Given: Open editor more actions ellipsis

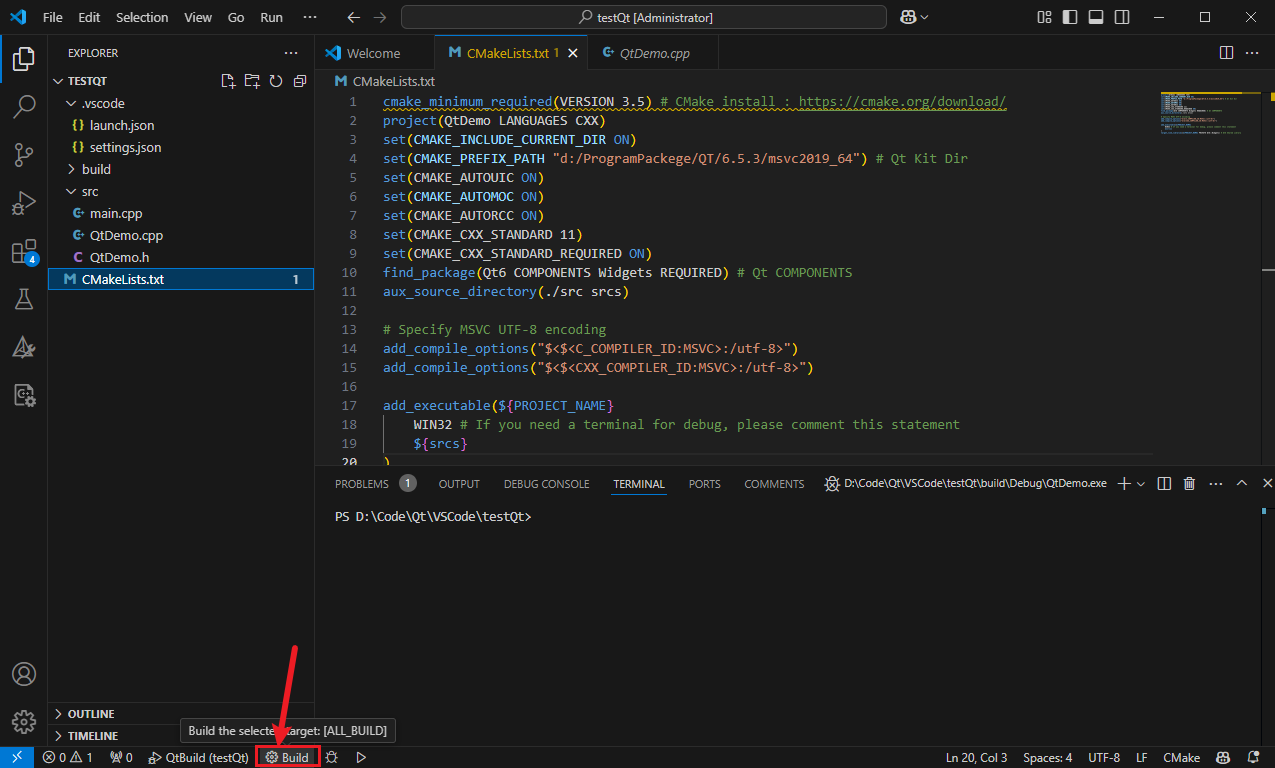Looking at the screenshot, I should click(x=1253, y=53).
